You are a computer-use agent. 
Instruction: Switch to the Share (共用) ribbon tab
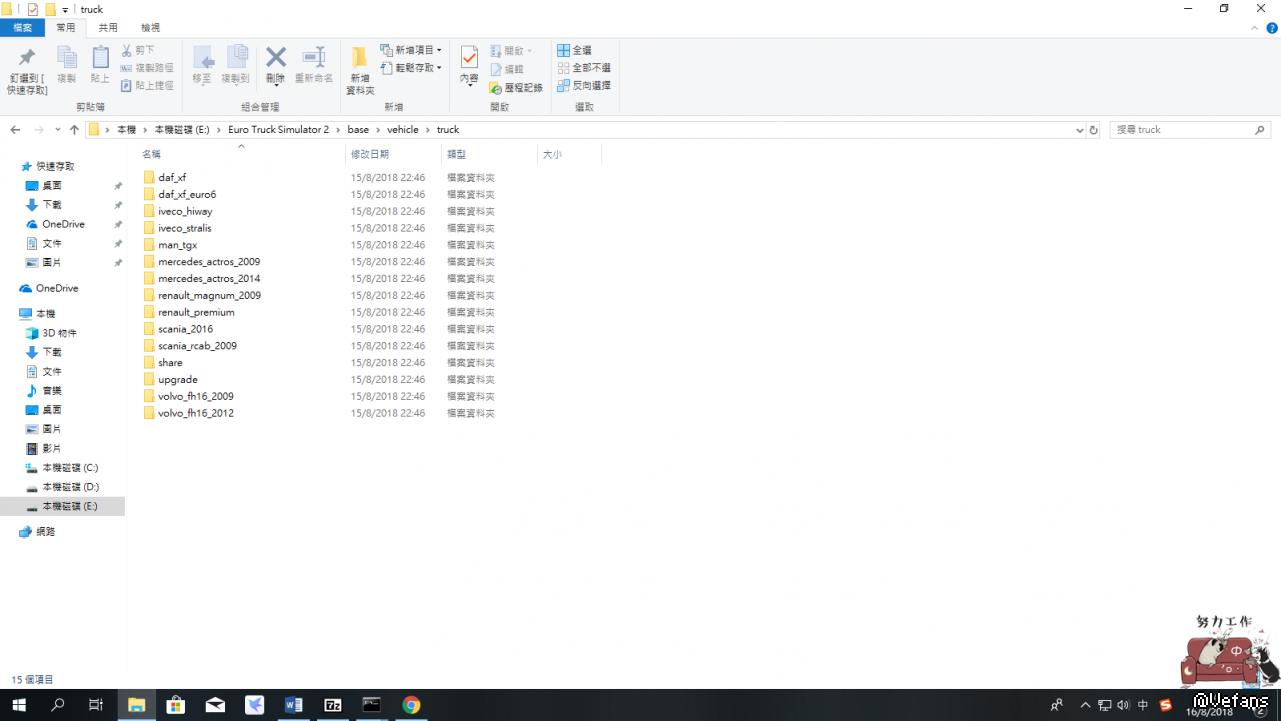[x=108, y=28]
